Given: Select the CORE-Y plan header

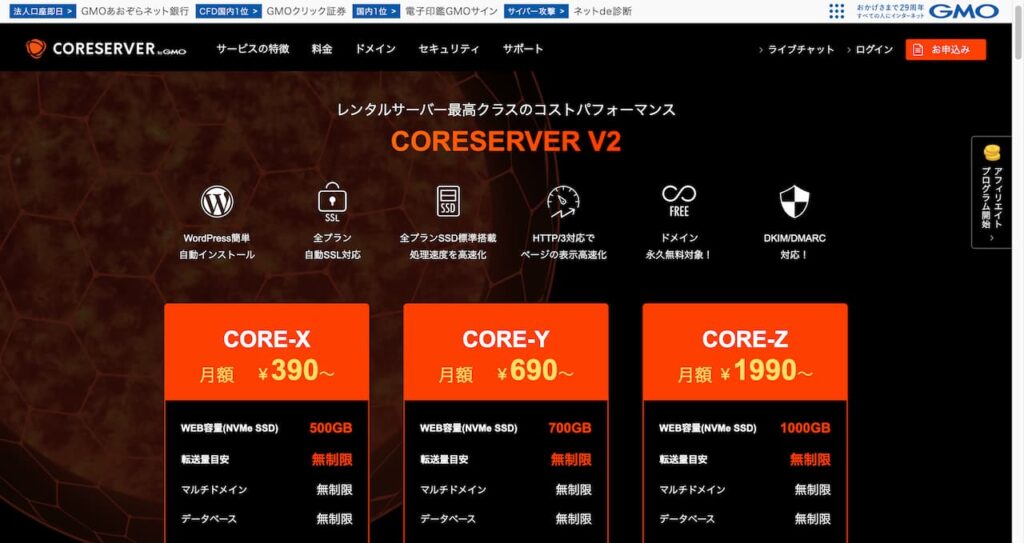Looking at the screenshot, I should pyautogui.click(x=505, y=353).
